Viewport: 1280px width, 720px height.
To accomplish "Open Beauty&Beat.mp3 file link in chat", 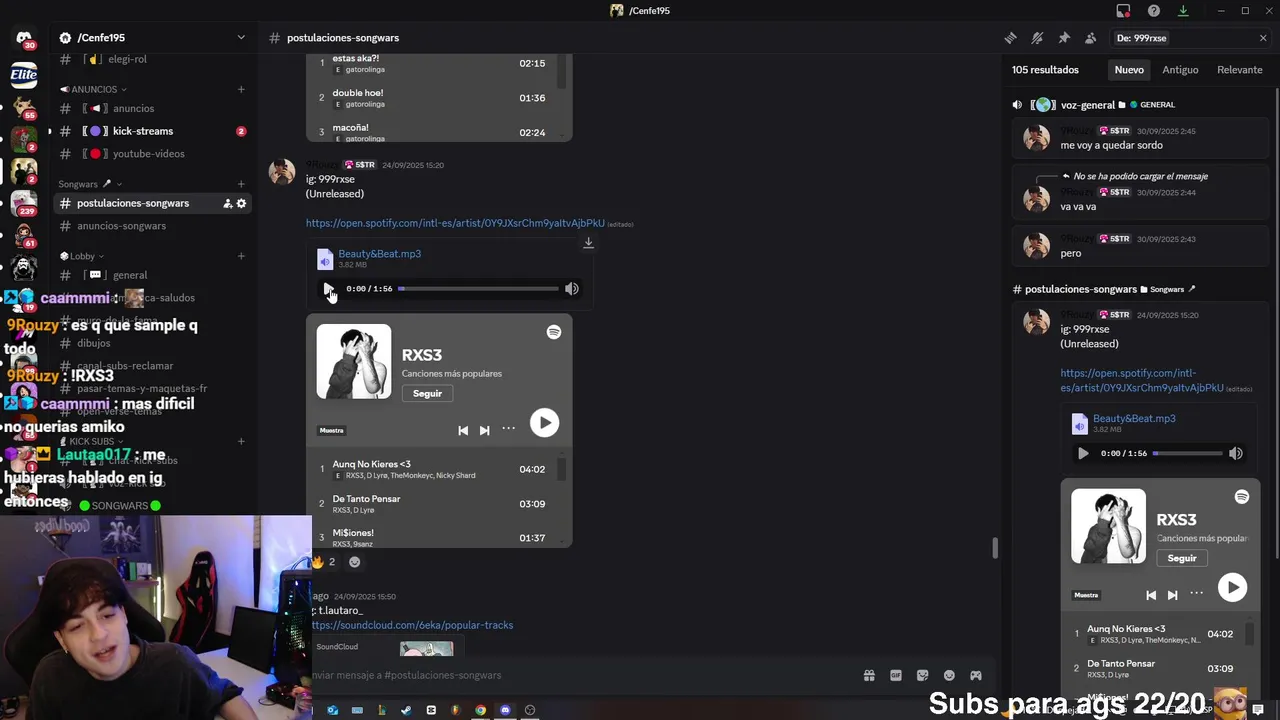I will pyautogui.click(x=379, y=254).
